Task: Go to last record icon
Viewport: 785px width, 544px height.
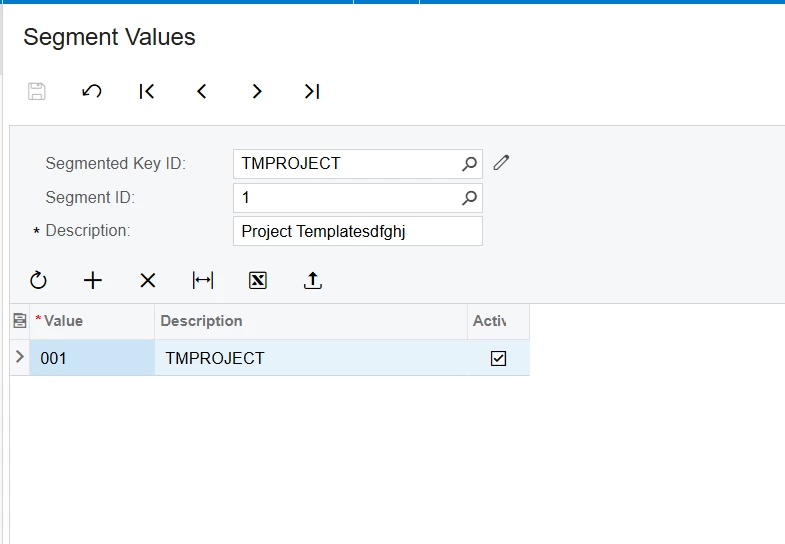Action: [312, 92]
